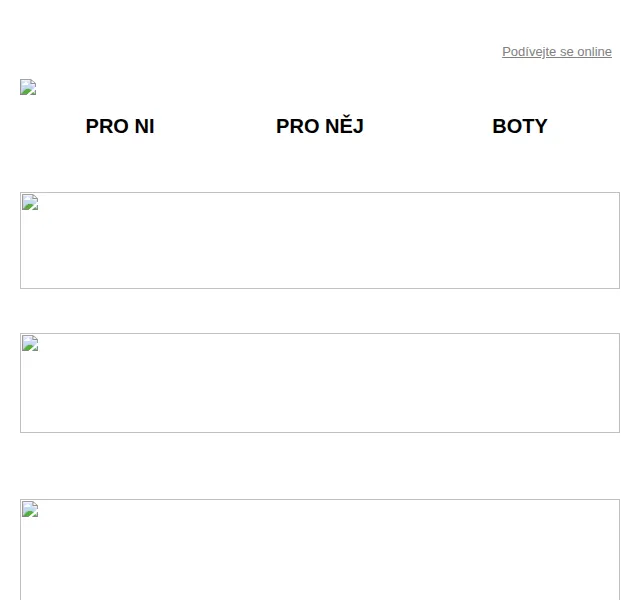The image size is (640, 600).
Task: Select the women's section labeled PRO NI
Action: (x=120, y=126)
